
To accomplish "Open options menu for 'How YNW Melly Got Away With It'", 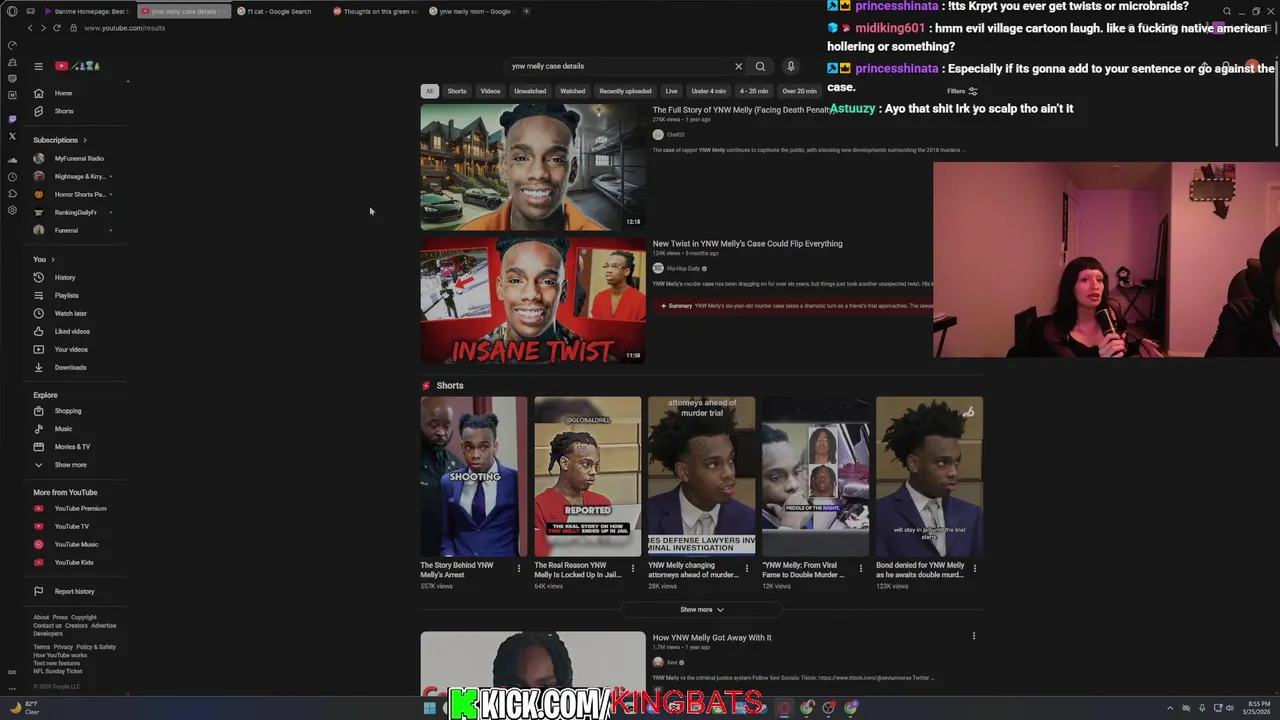I will 973,636.
